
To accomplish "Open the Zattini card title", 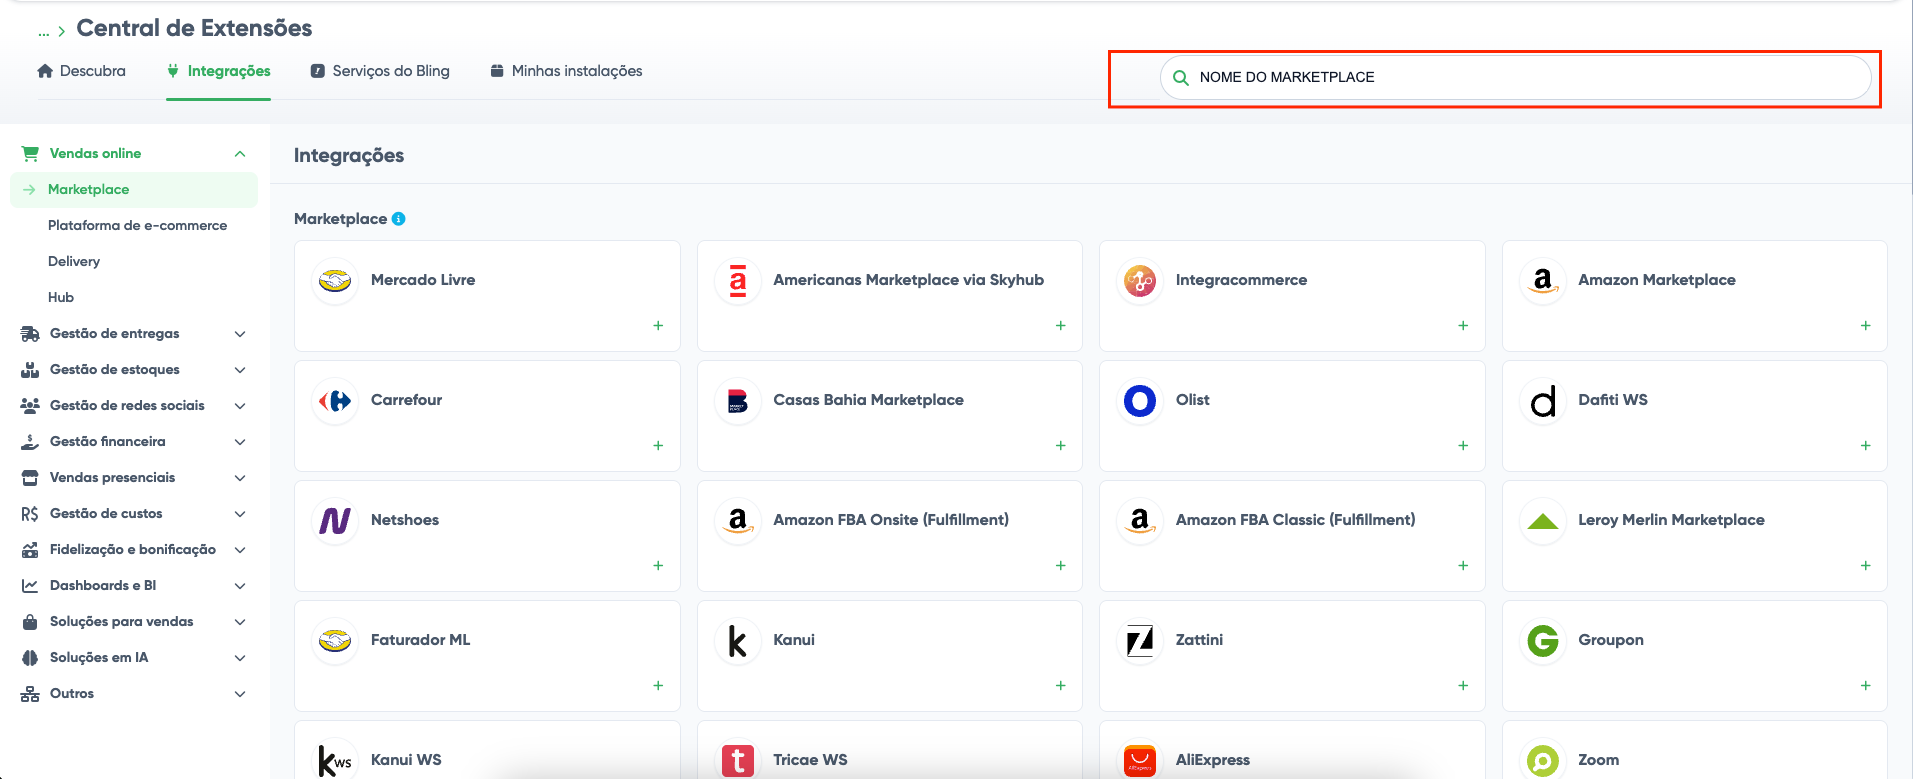I will click(x=1199, y=640).
